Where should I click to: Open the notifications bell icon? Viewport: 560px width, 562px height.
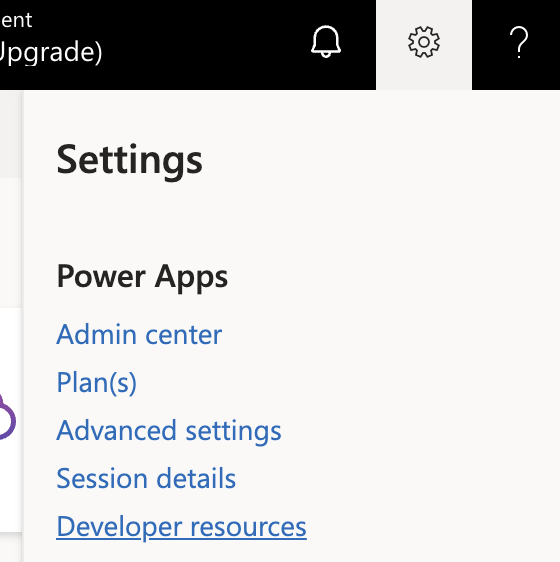tap(326, 42)
